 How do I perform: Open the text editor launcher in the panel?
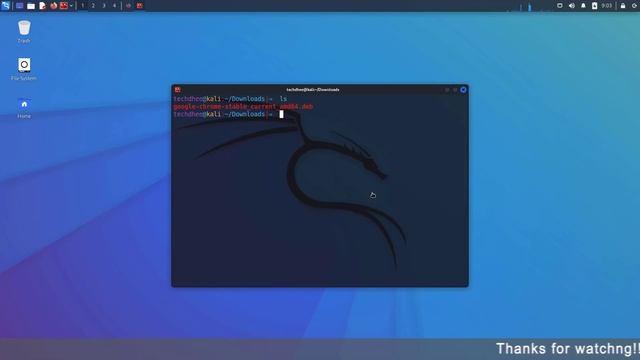coord(42,6)
